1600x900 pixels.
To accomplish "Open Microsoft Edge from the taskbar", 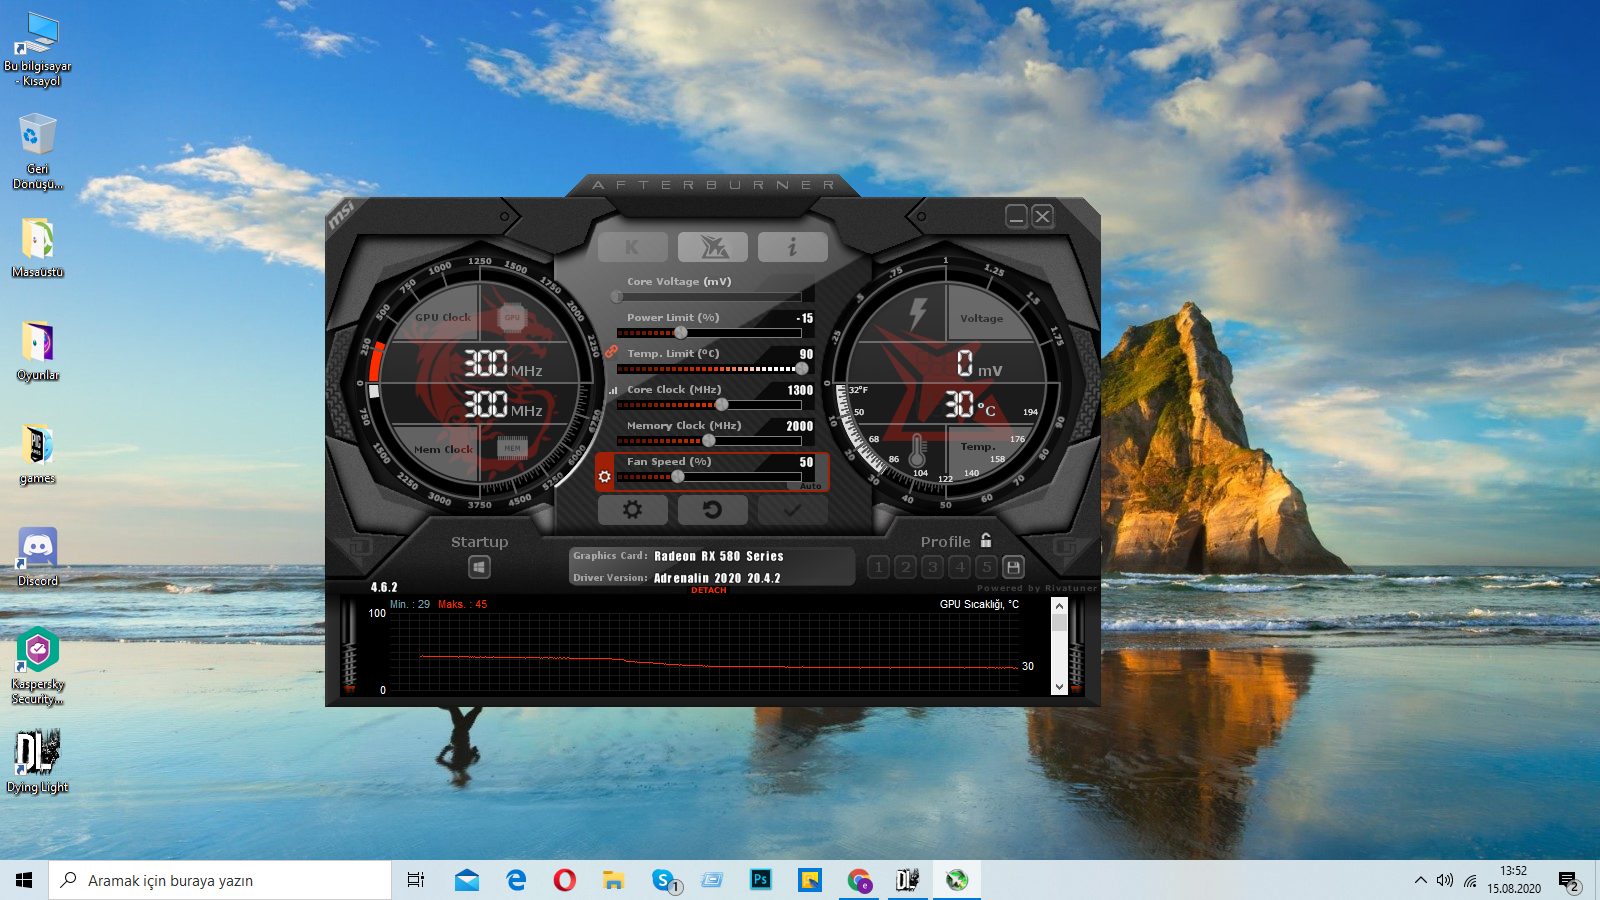I will pos(516,880).
